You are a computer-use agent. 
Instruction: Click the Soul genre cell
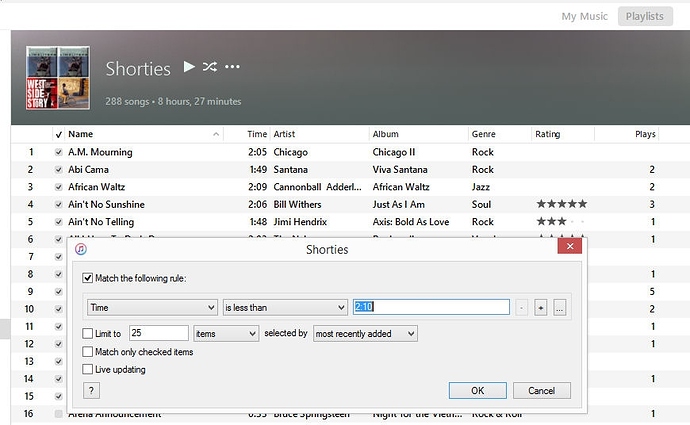coord(481,205)
